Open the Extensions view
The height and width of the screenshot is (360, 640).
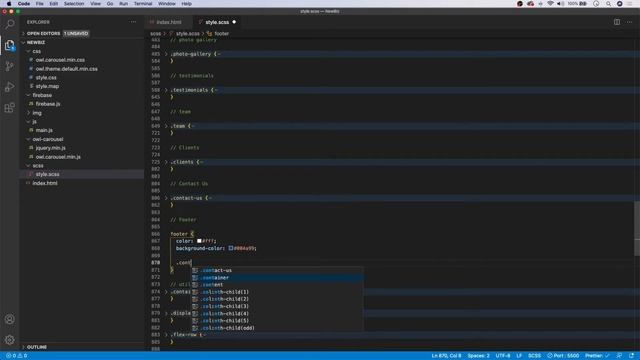[9, 108]
